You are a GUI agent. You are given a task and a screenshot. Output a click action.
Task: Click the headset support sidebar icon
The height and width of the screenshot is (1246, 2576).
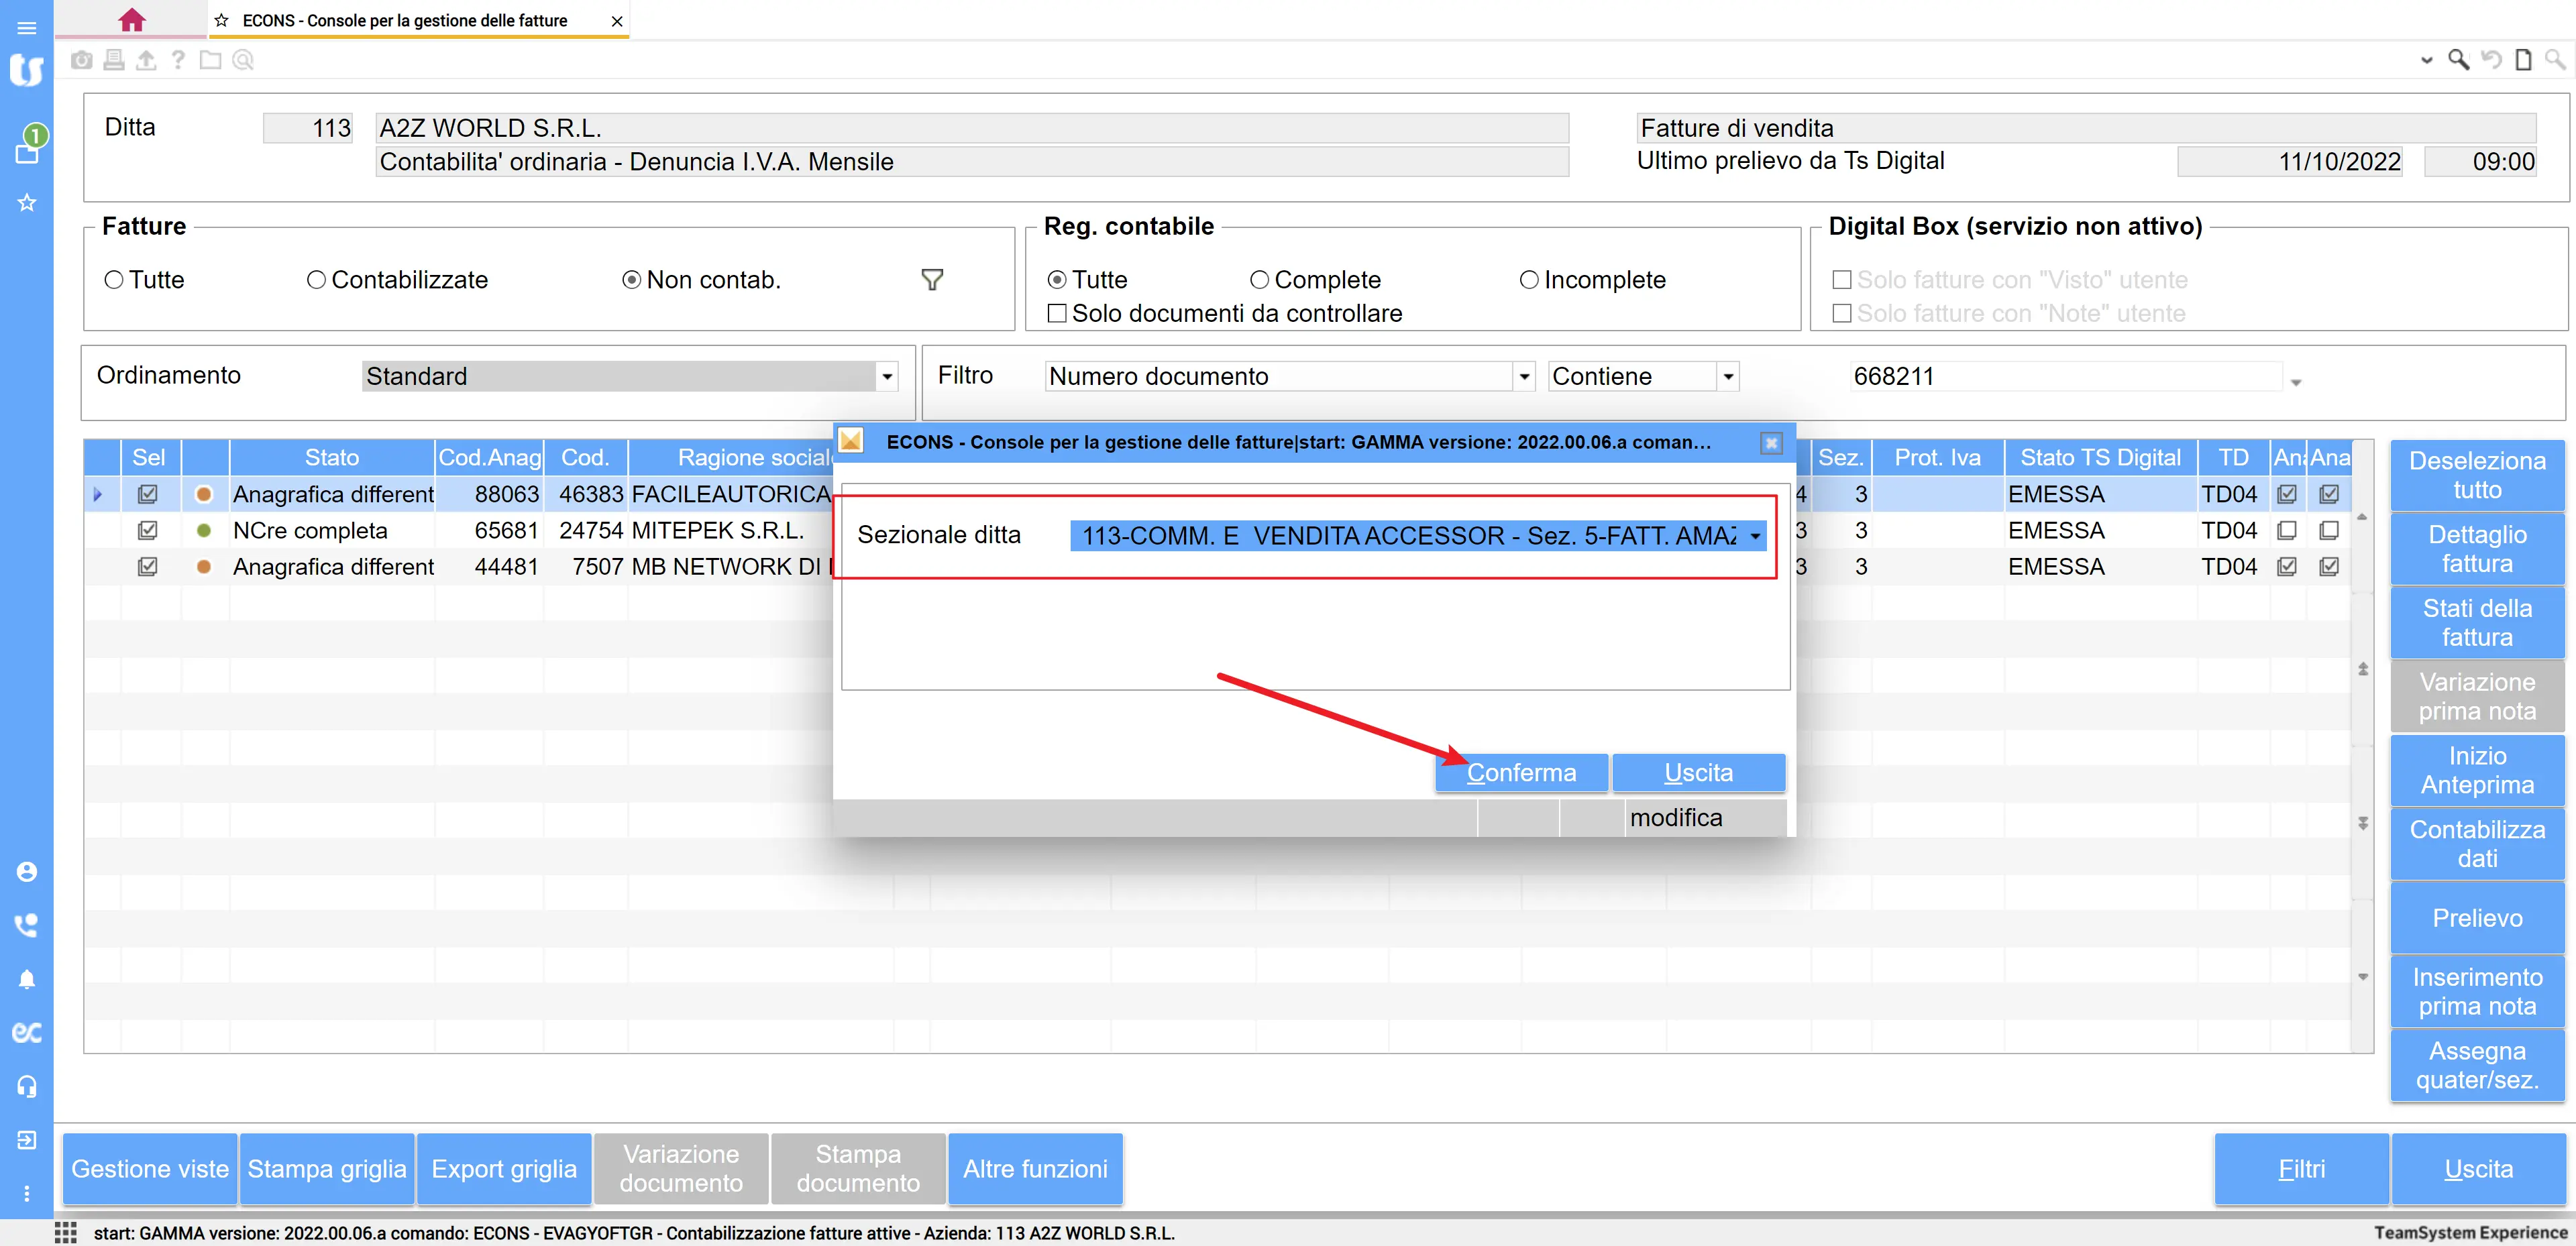[27, 1086]
